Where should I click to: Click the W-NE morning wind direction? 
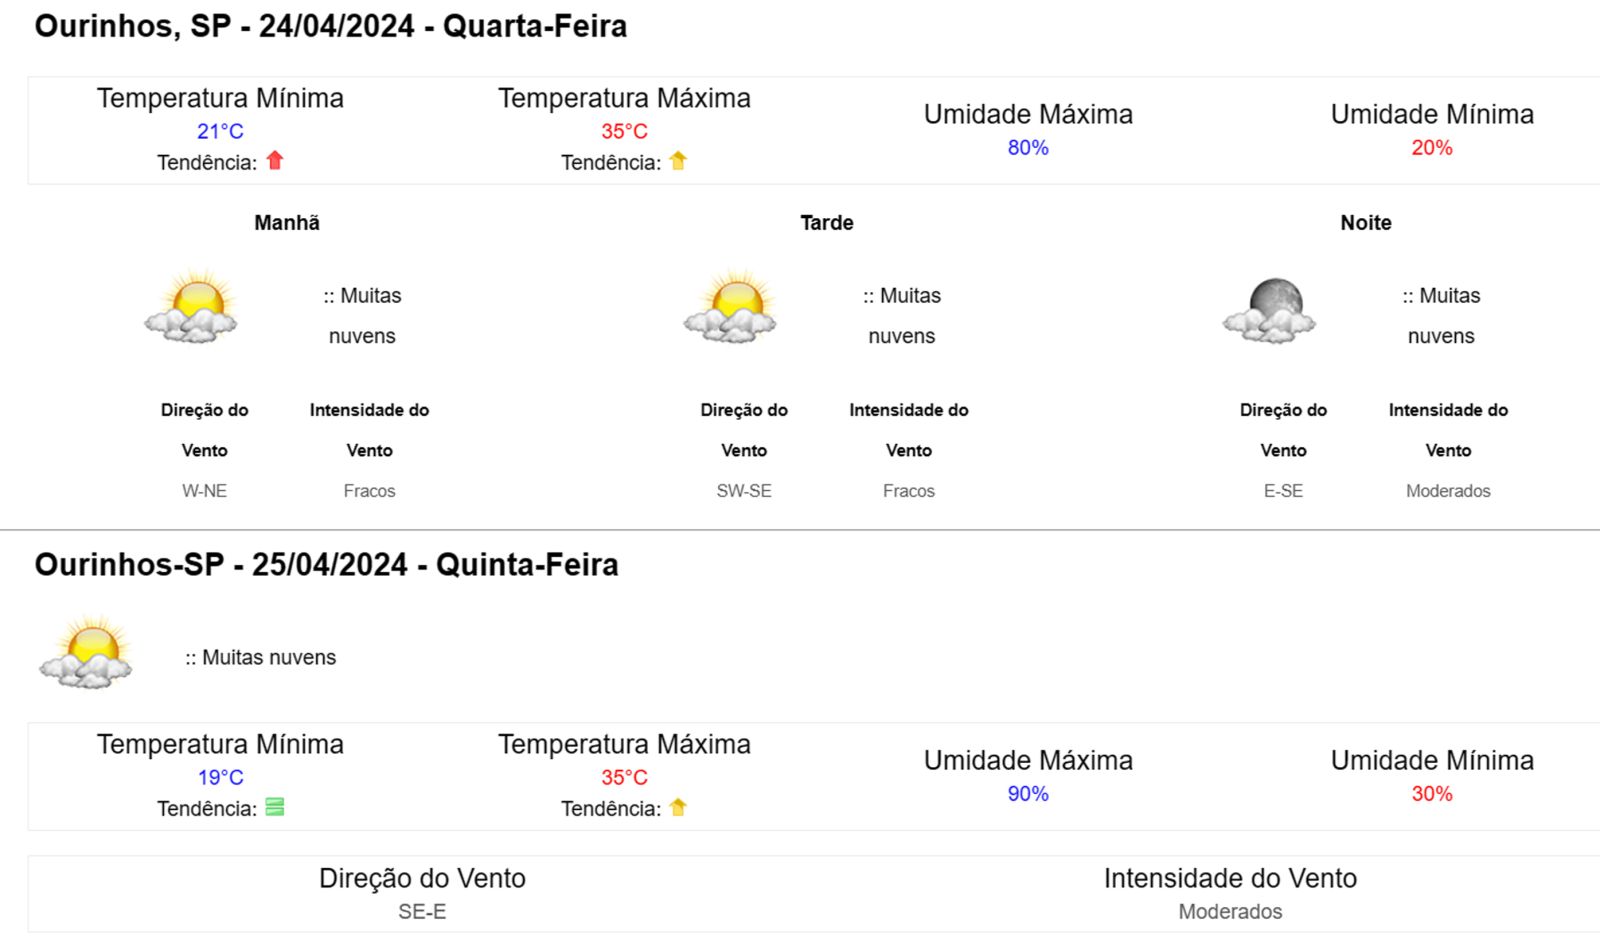pos(204,491)
